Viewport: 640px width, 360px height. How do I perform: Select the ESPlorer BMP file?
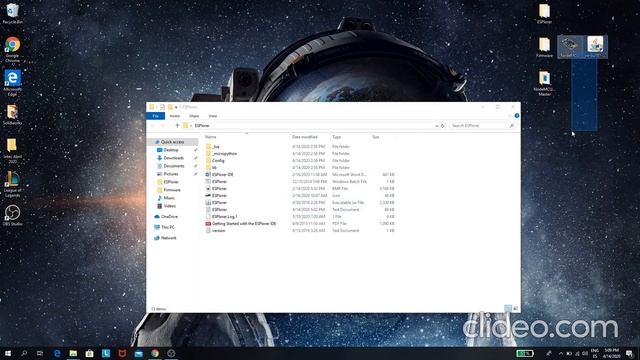click(x=300, y=189)
